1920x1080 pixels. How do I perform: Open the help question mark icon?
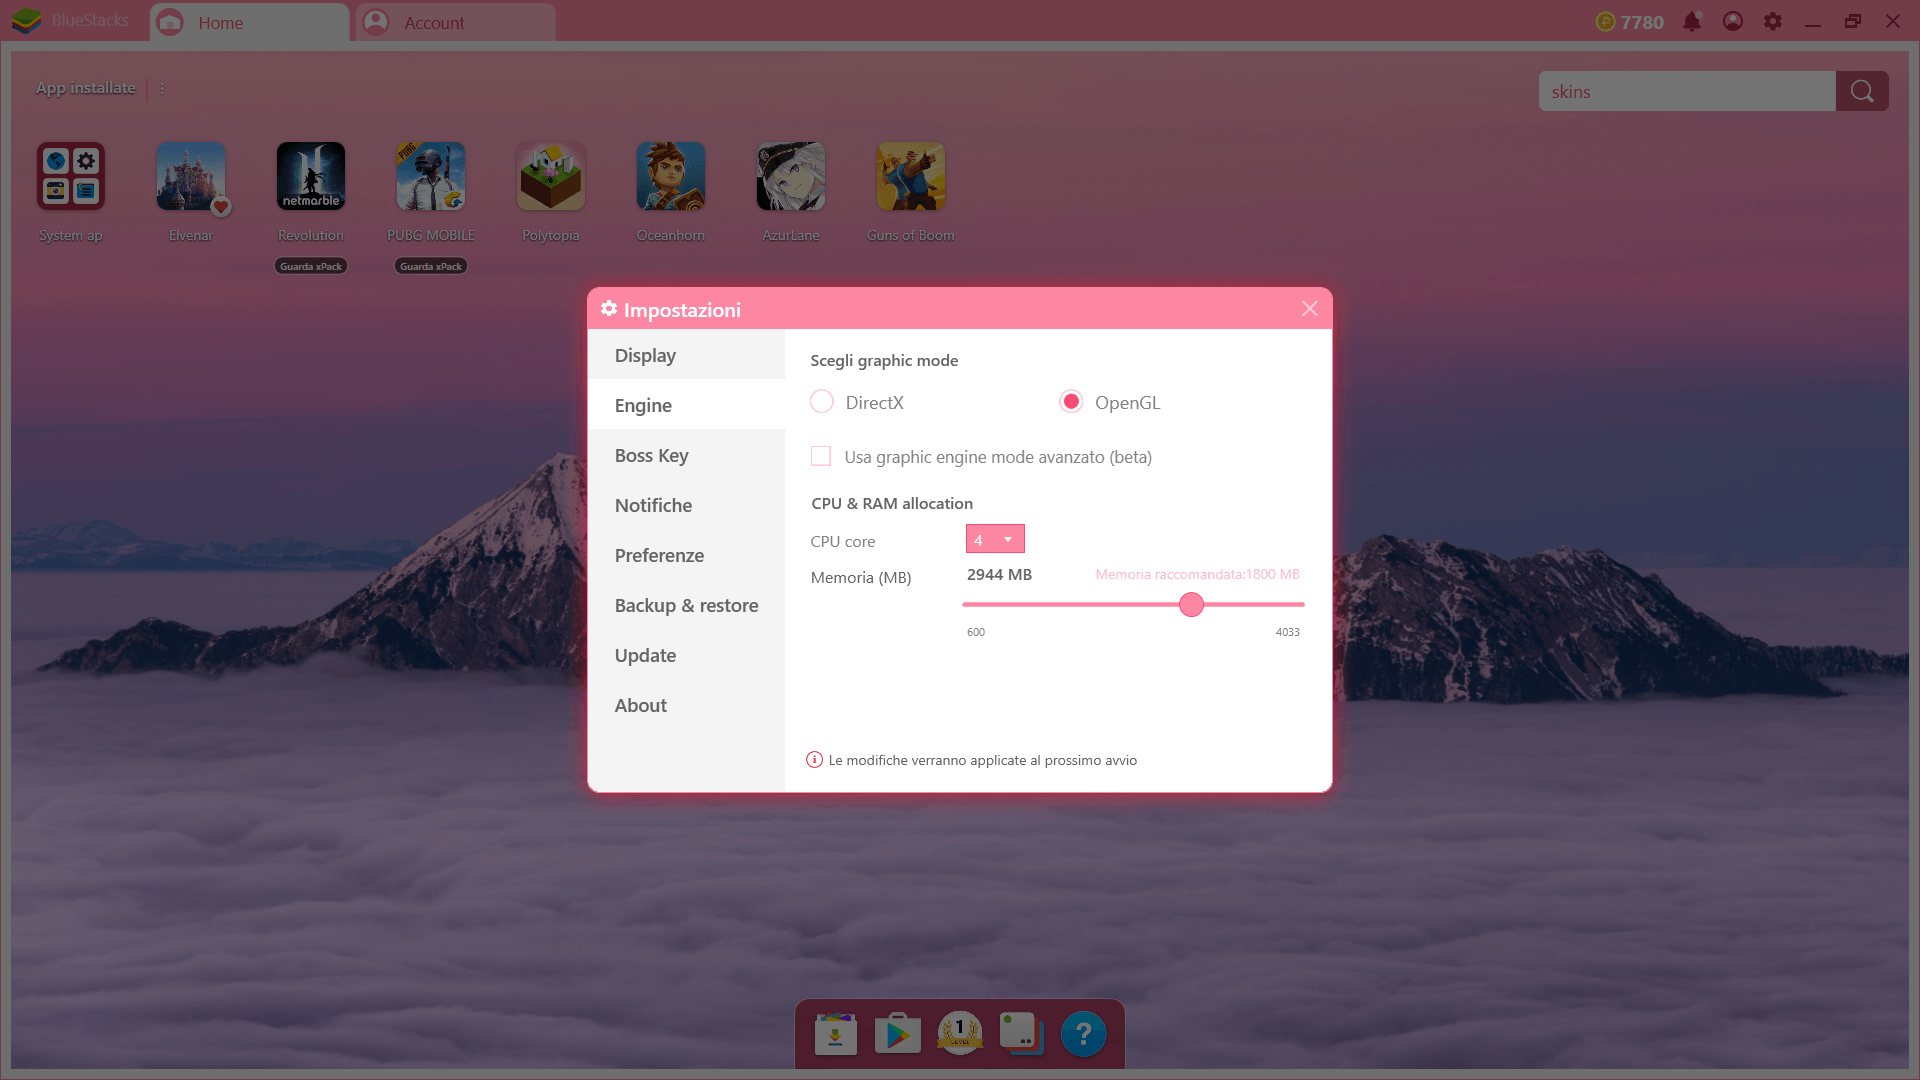tap(1084, 1034)
